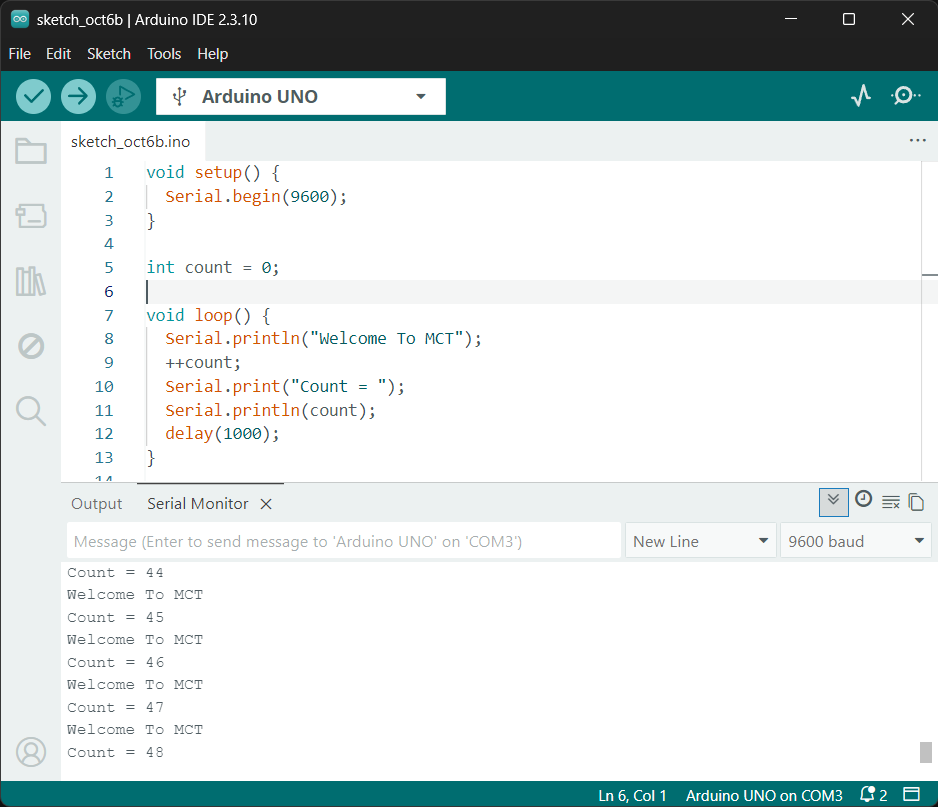This screenshot has width=938, height=807.
Task: Click the serial message input field
Action: 344,541
